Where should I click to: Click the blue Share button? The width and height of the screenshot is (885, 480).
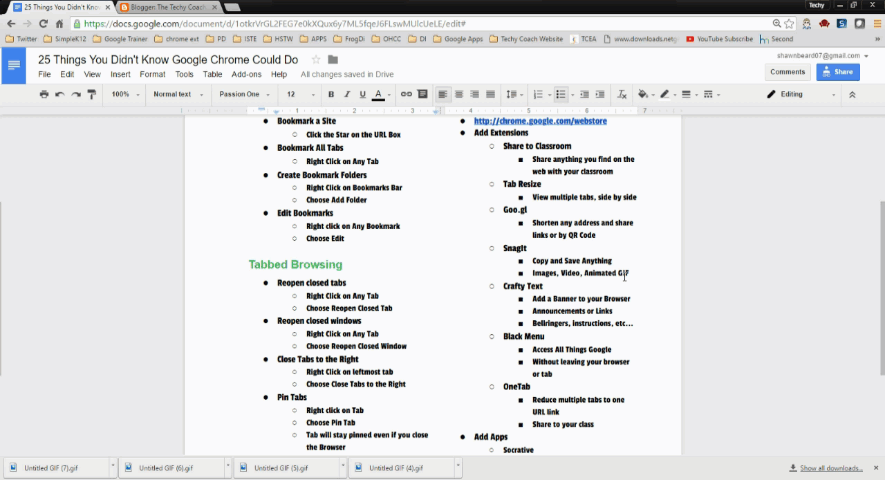[837, 72]
